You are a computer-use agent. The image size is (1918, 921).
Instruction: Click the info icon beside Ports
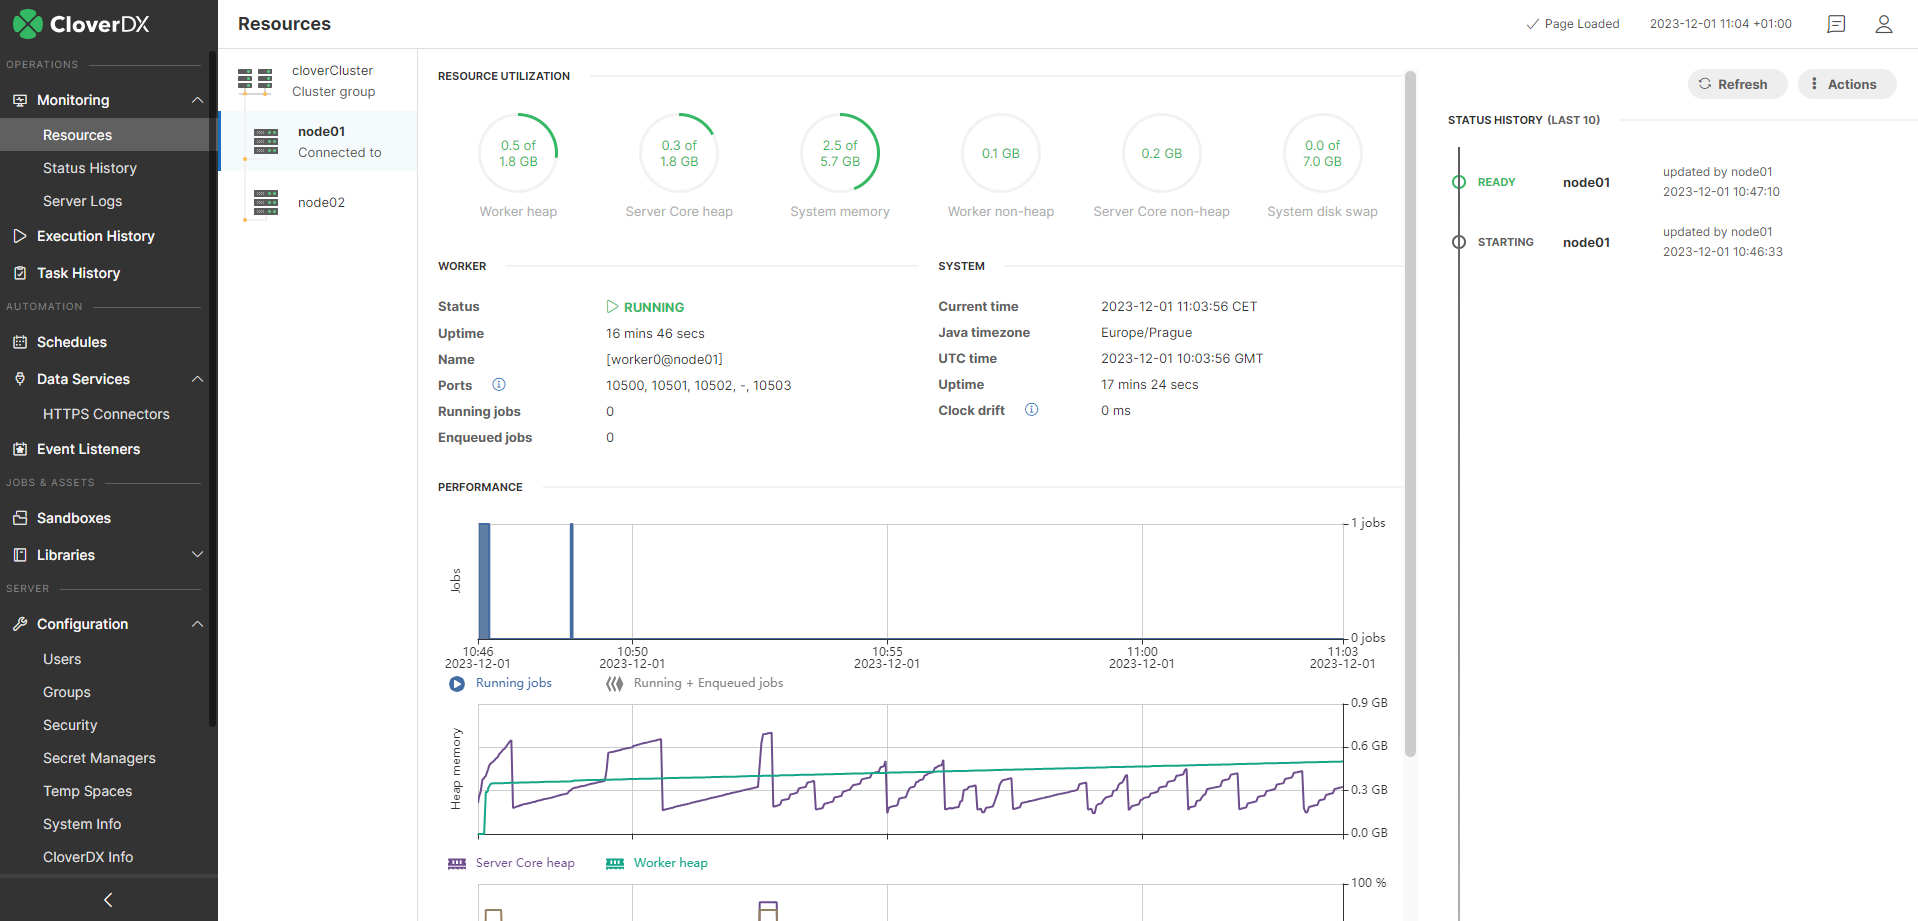point(499,384)
